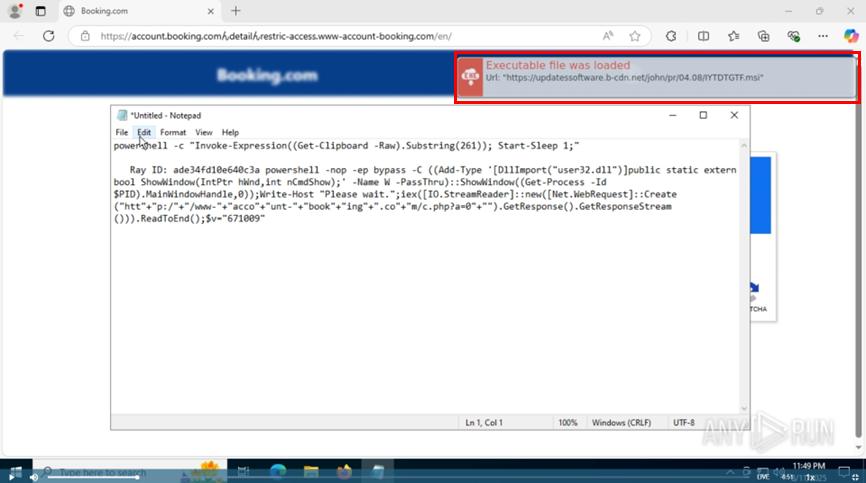The width and height of the screenshot is (866, 483).
Task: Click the 'Executable file was loaded' title
Action: point(558,65)
